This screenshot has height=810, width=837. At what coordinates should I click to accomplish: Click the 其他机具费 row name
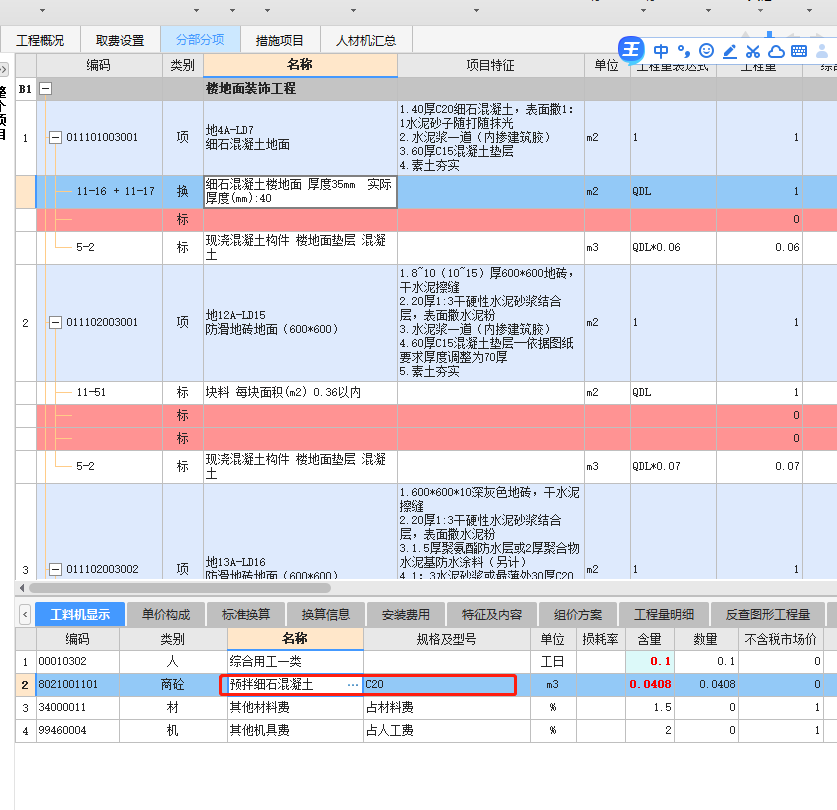click(259, 730)
